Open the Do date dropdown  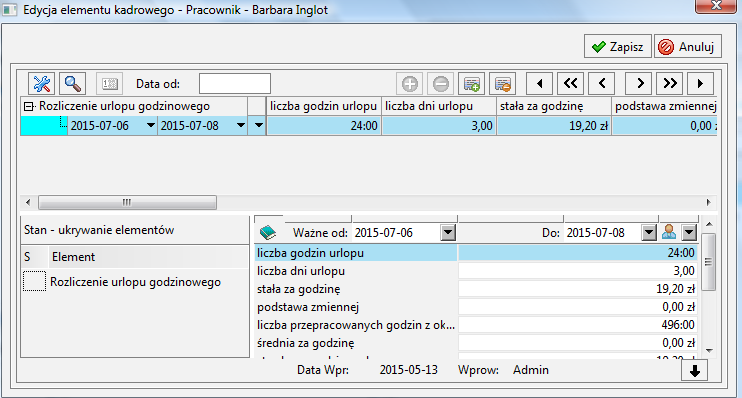click(649, 233)
